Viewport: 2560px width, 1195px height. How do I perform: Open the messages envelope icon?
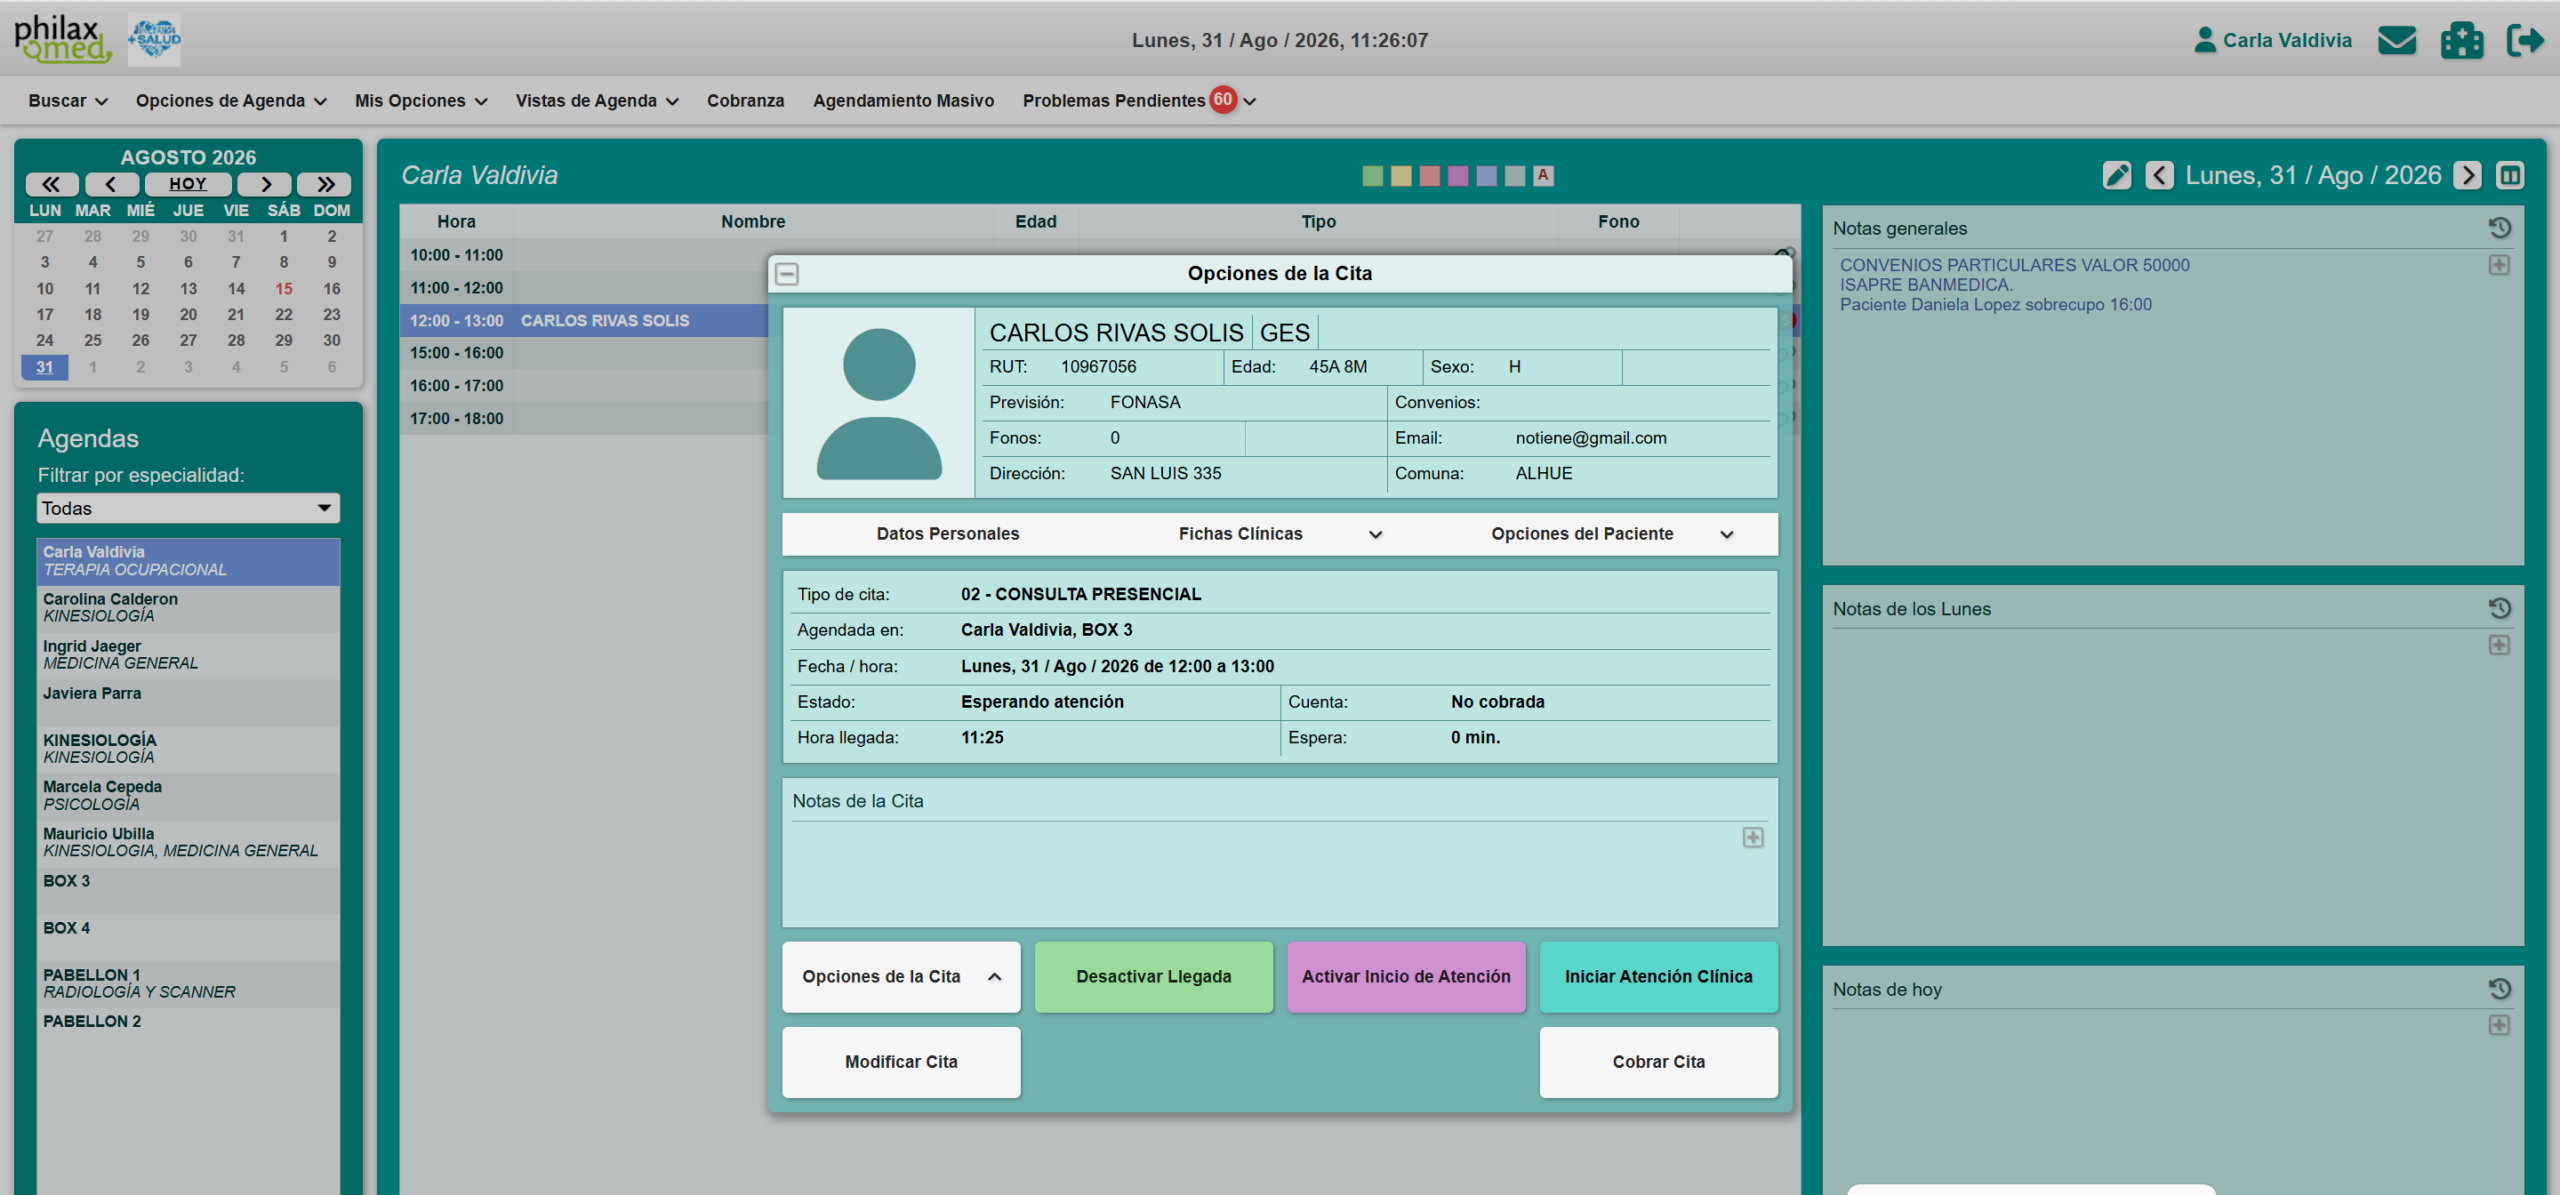pos(2396,41)
